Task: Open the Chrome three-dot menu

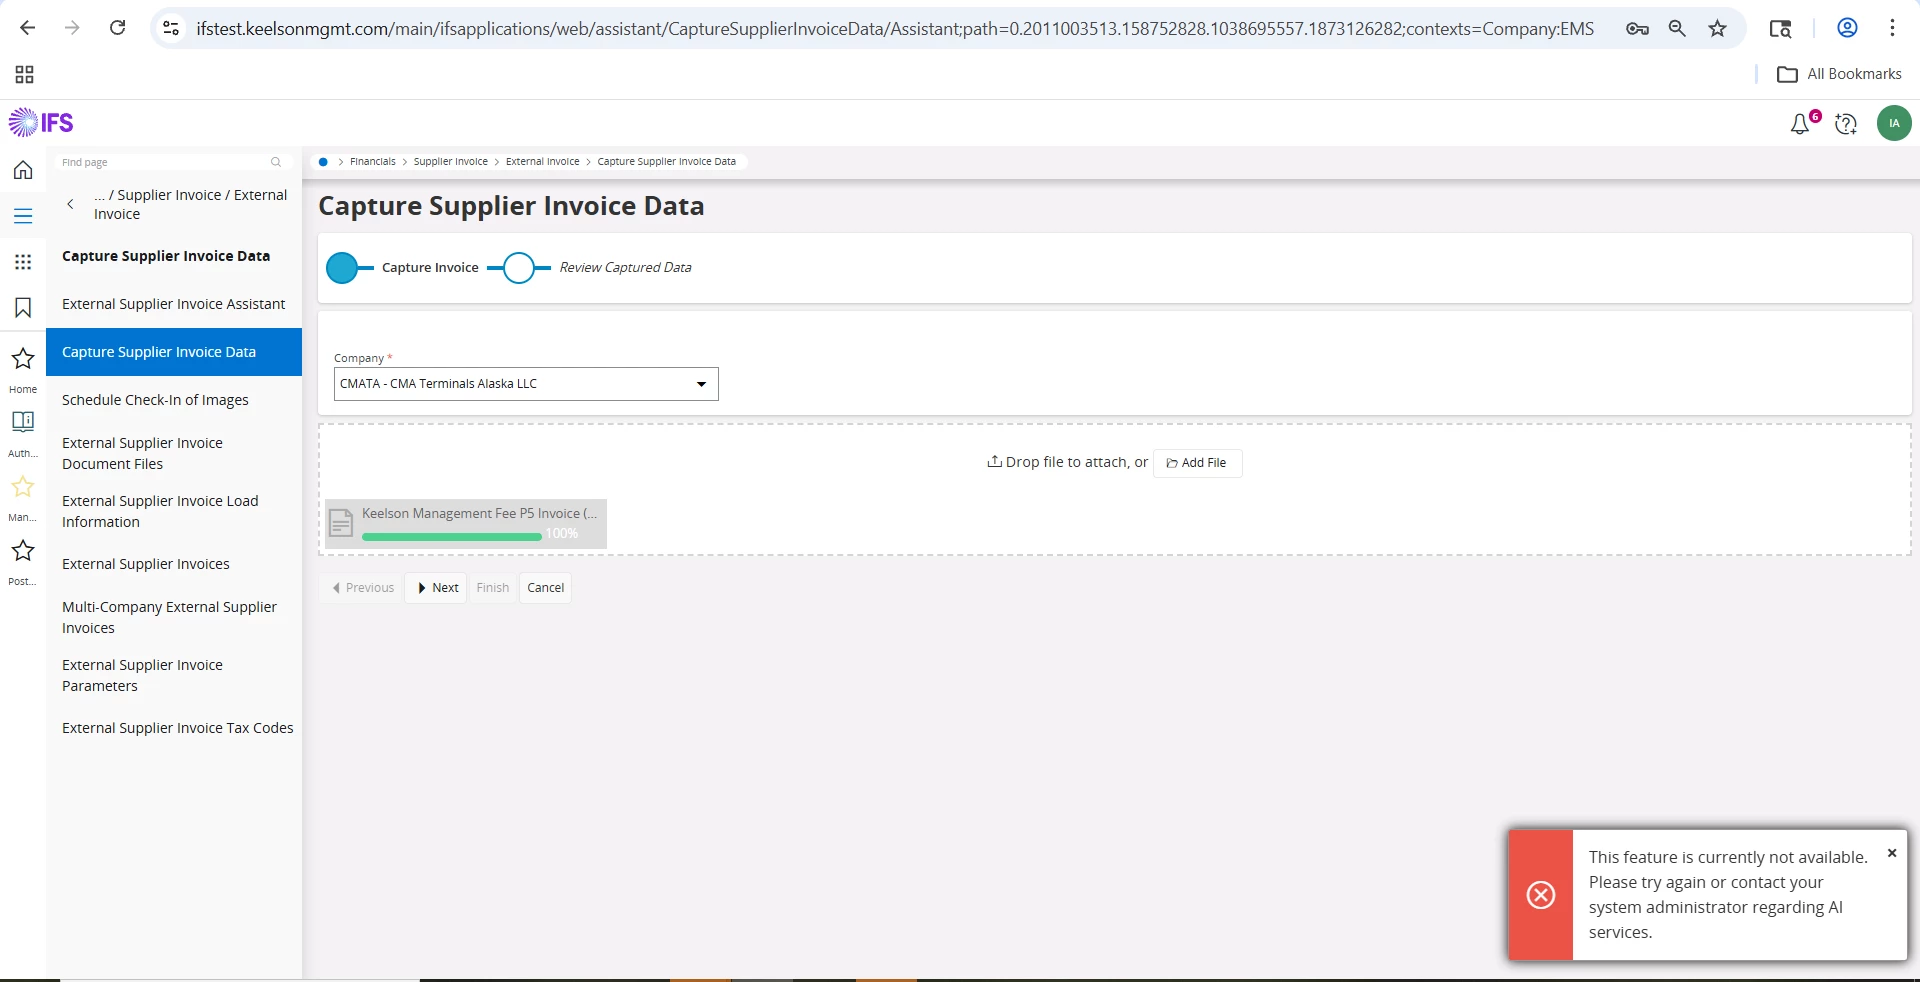Action: pyautogui.click(x=1892, y=28)
